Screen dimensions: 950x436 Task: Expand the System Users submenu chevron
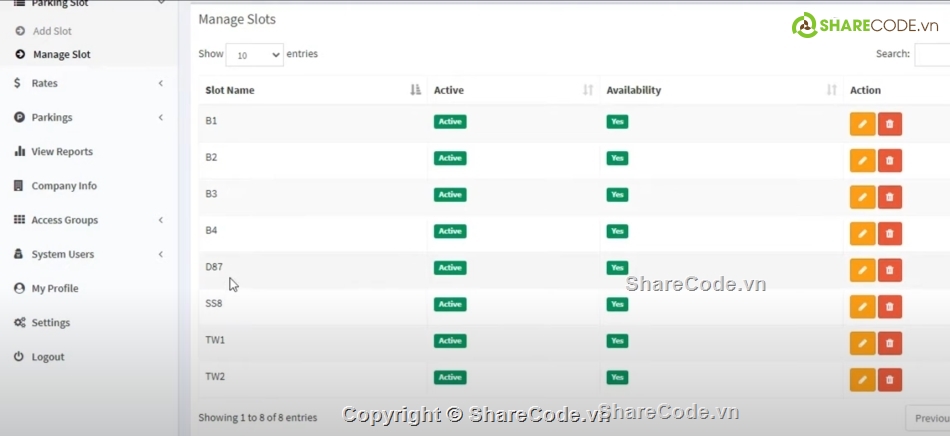tap(161, 254)
